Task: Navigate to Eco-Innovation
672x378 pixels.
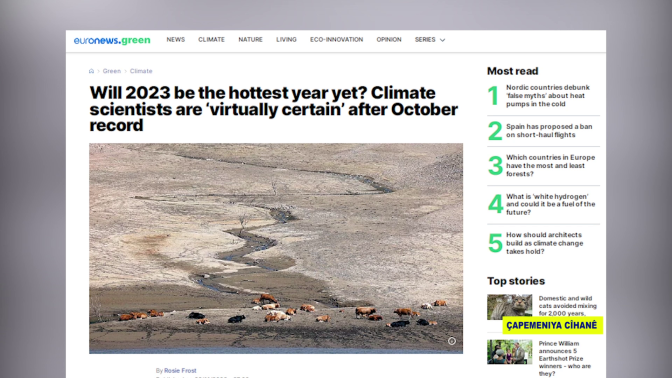Action: [x=336, y=39]
